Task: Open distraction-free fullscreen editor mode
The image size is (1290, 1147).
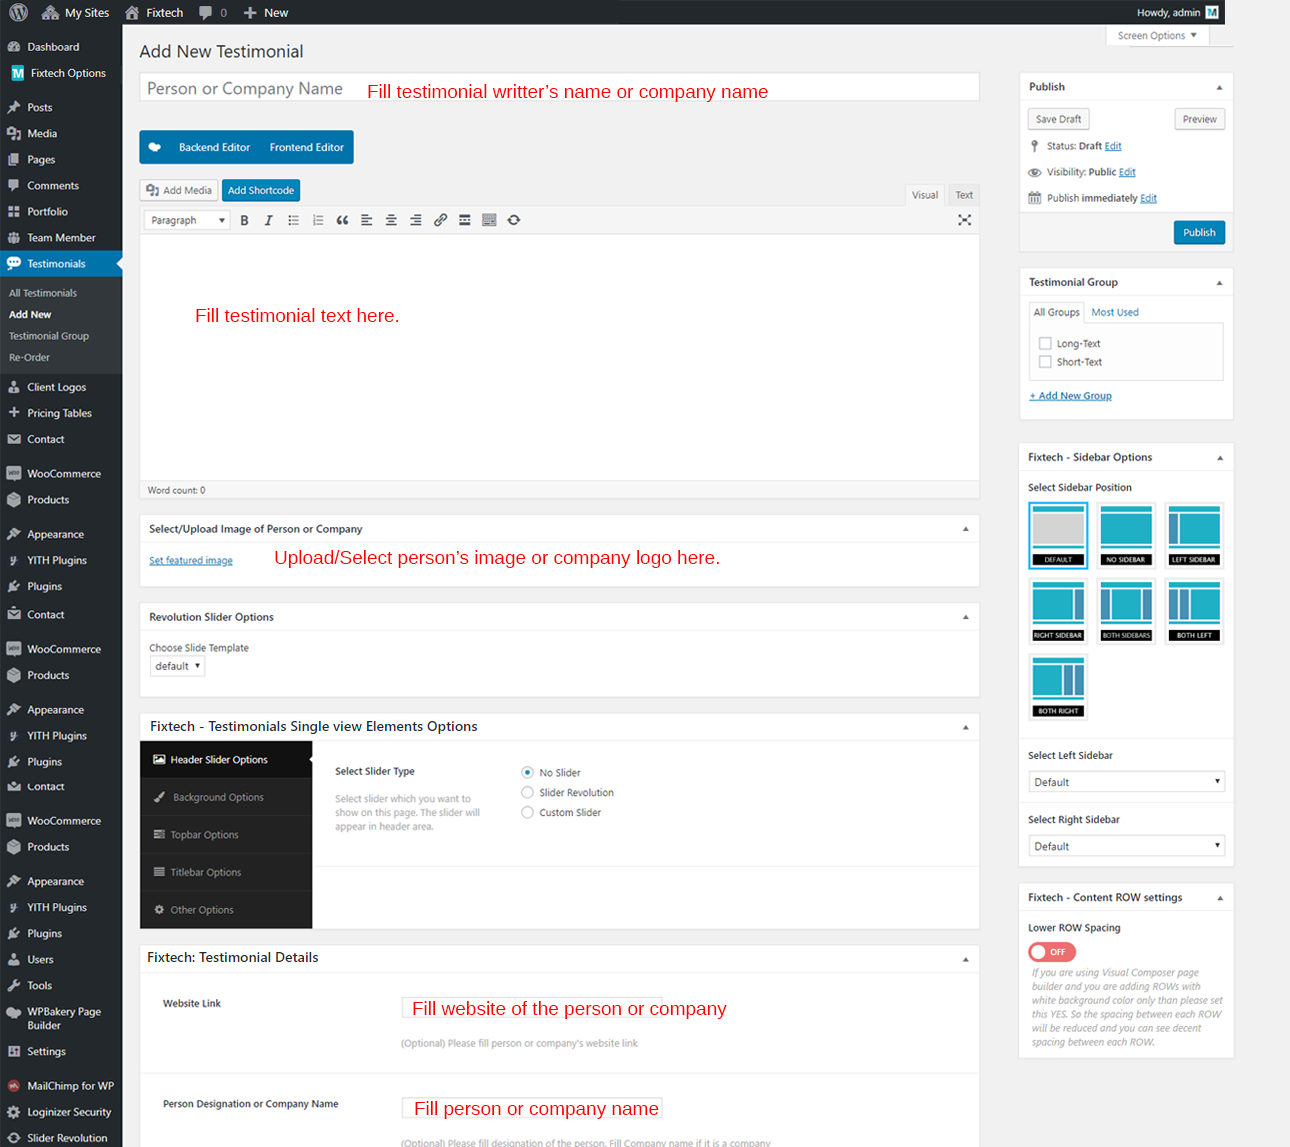Action: [964, 220]
